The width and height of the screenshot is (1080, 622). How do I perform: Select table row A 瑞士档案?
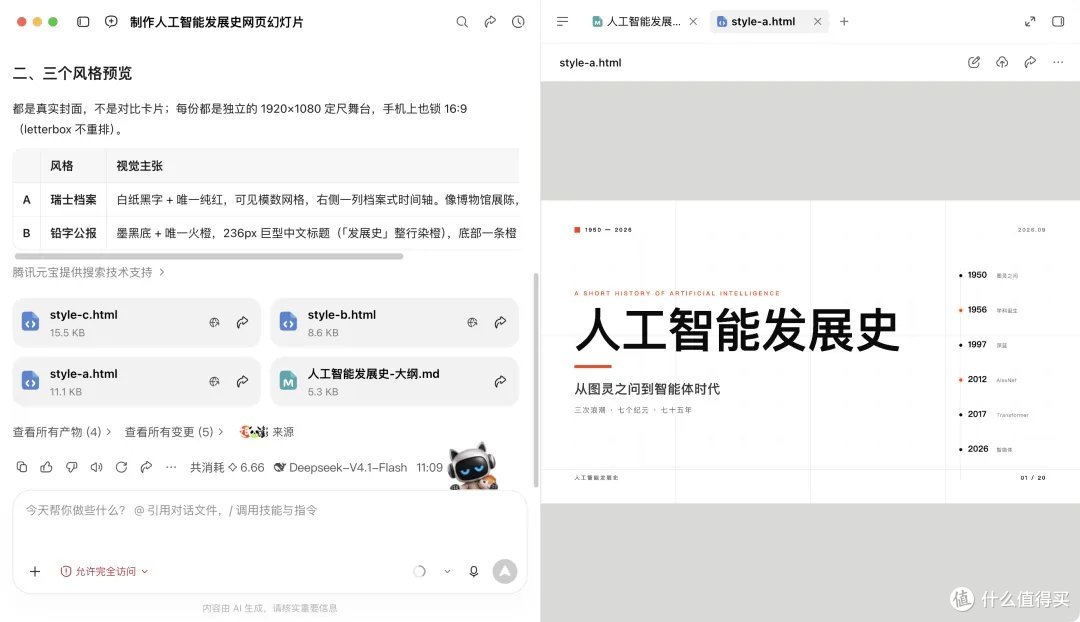pyautogui.click(x=266, y=200)
